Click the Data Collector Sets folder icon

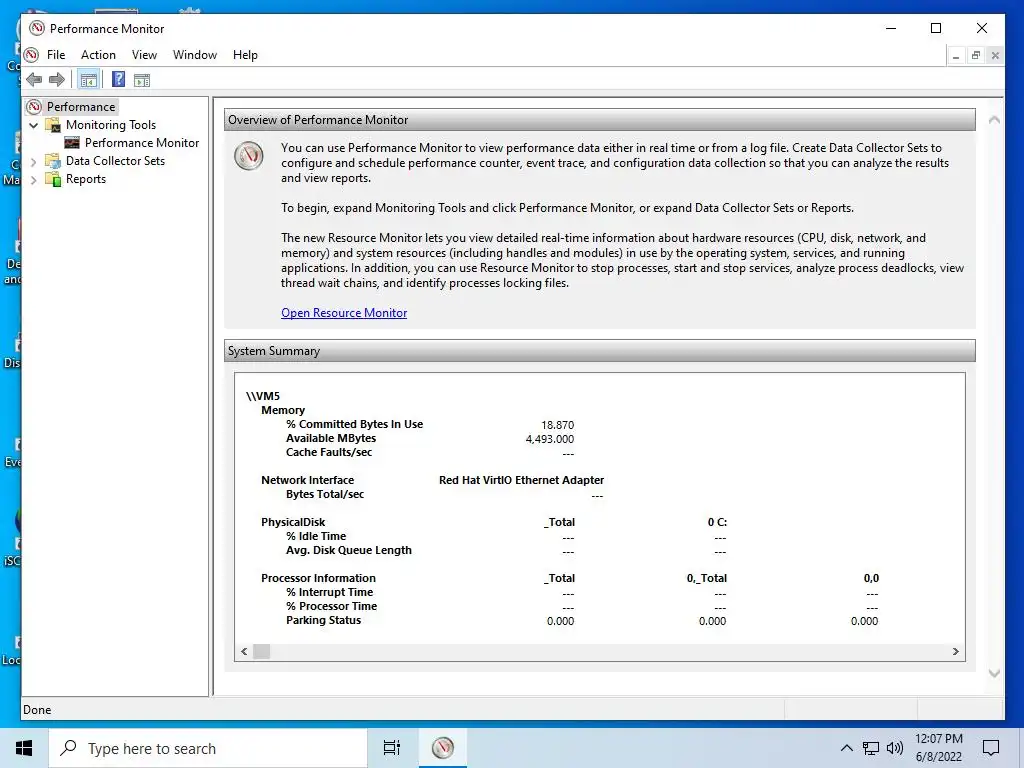(x=53, y=161)
